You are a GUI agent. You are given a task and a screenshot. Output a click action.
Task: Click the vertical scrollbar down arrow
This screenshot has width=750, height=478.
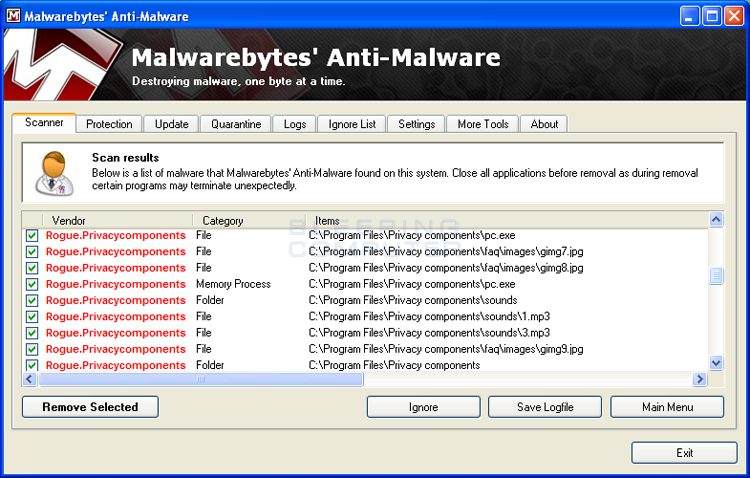(x=716, y=363)
